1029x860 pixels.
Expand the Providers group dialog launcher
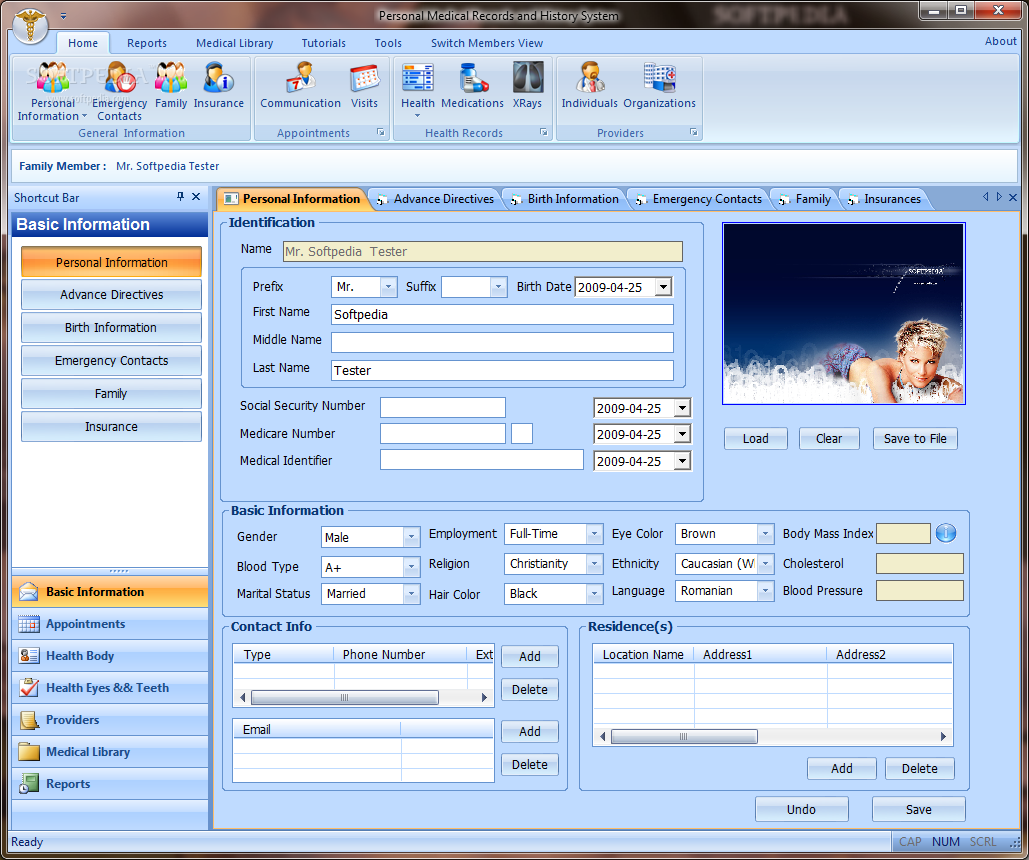[x=694, y=133]
